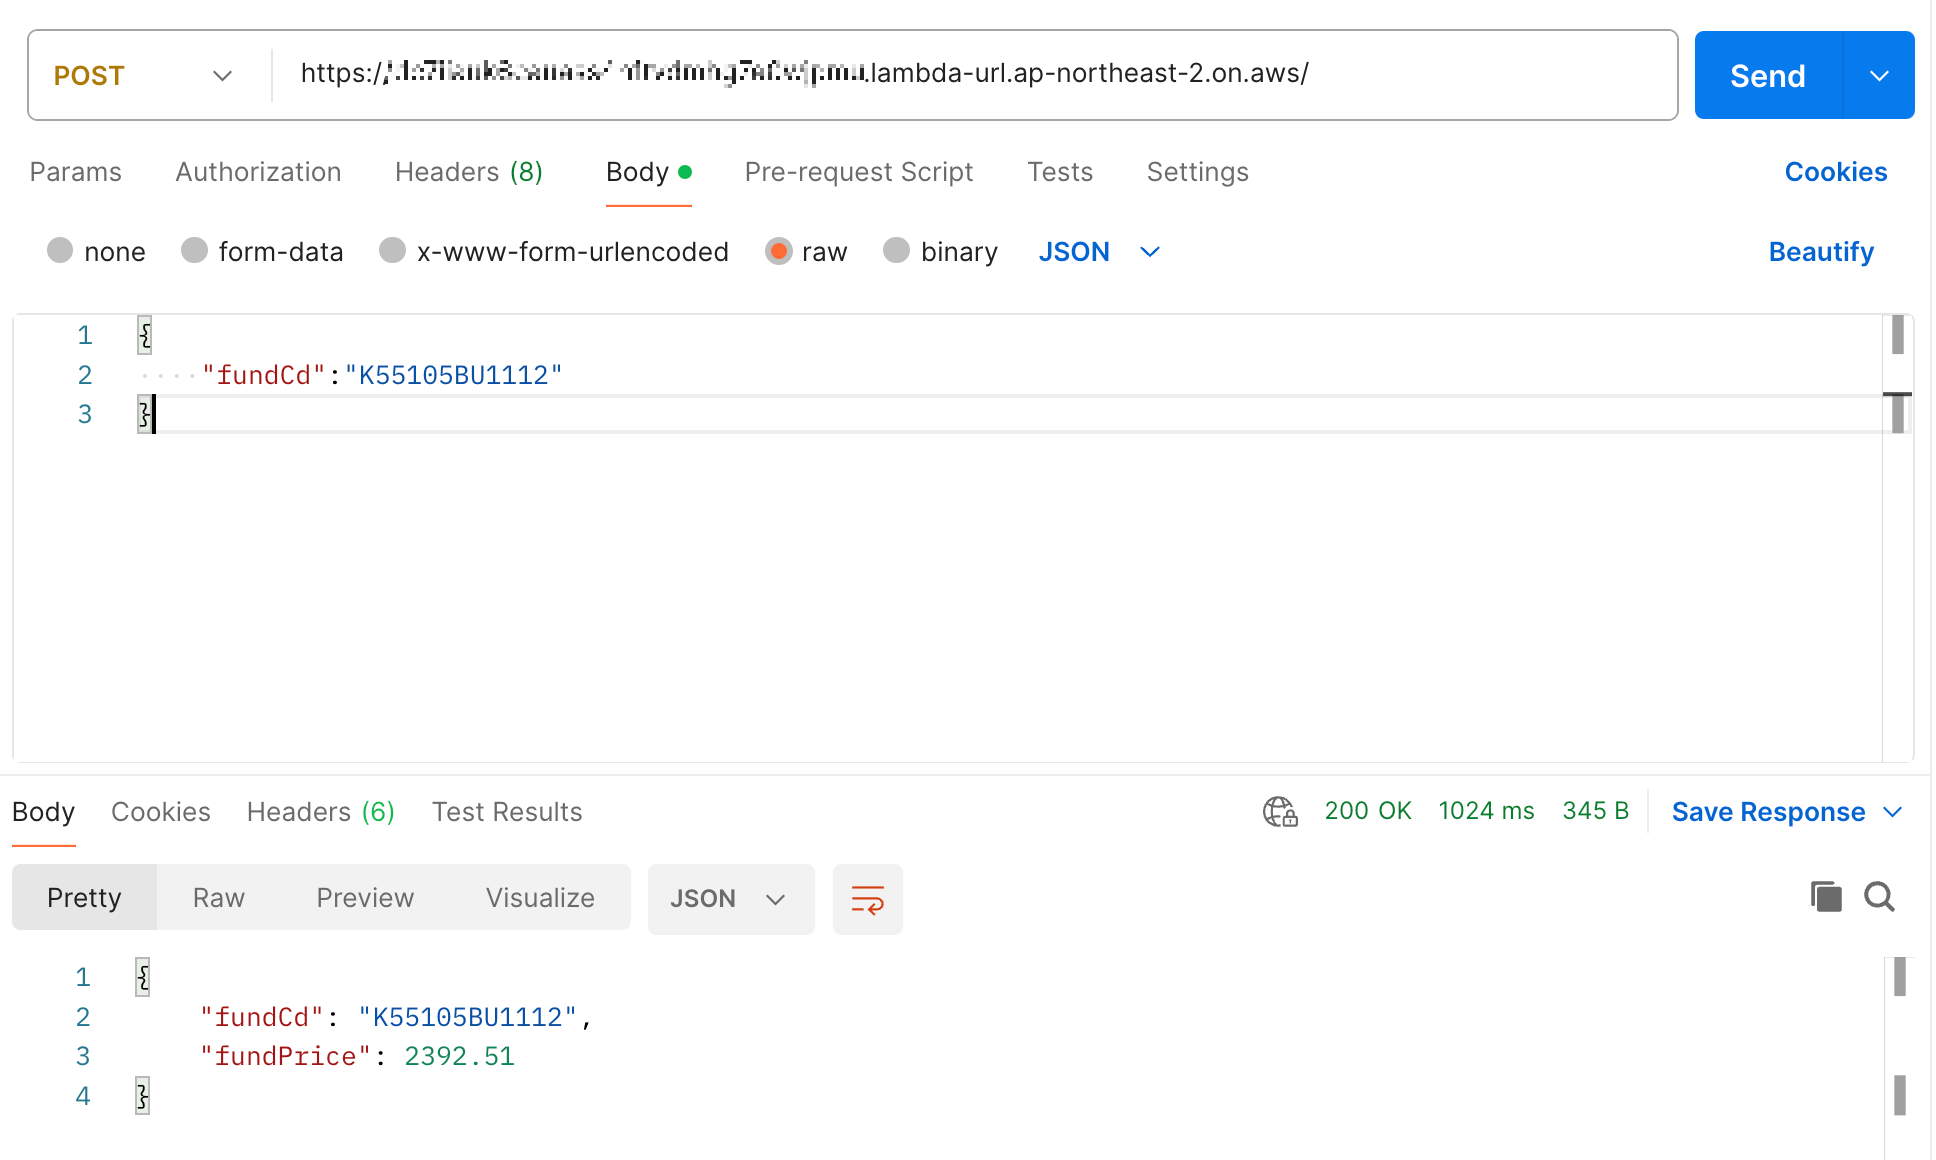This screenshot has height=1160, width=1936.
Task: Expand the Send button arrow menu
Action: point(1879,76)
